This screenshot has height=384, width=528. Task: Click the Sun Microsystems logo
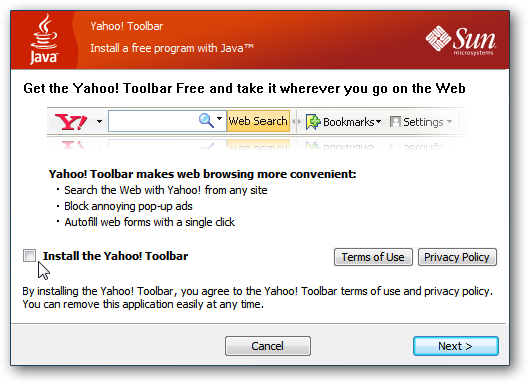461,40
